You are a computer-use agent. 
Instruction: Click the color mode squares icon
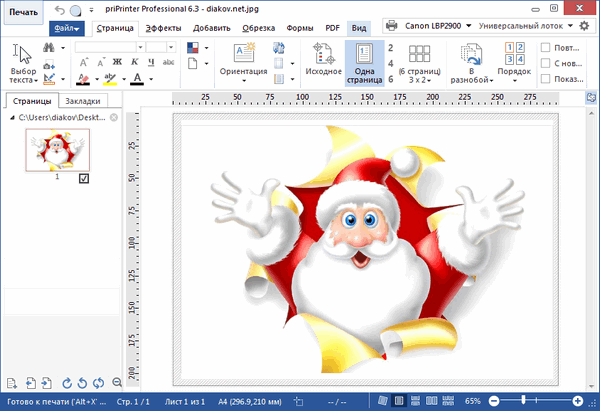(x=193, y=48)
